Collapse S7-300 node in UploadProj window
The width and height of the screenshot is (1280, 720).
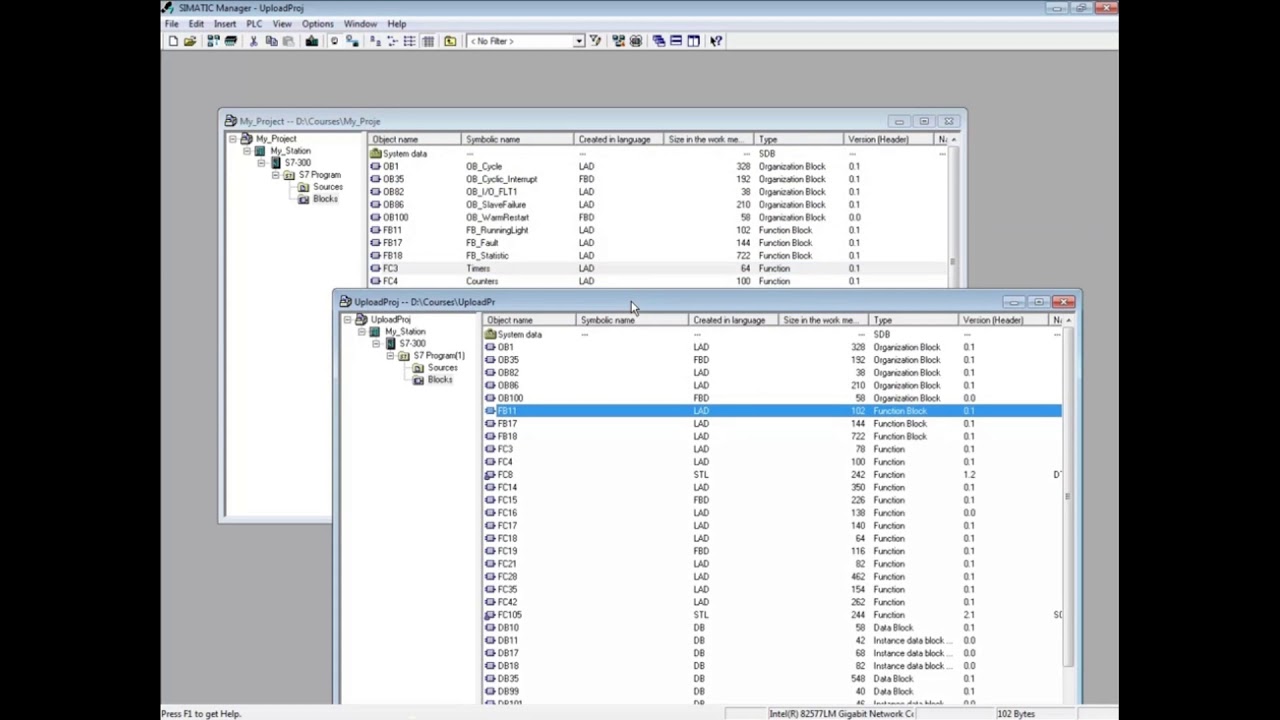coord(376,344)
